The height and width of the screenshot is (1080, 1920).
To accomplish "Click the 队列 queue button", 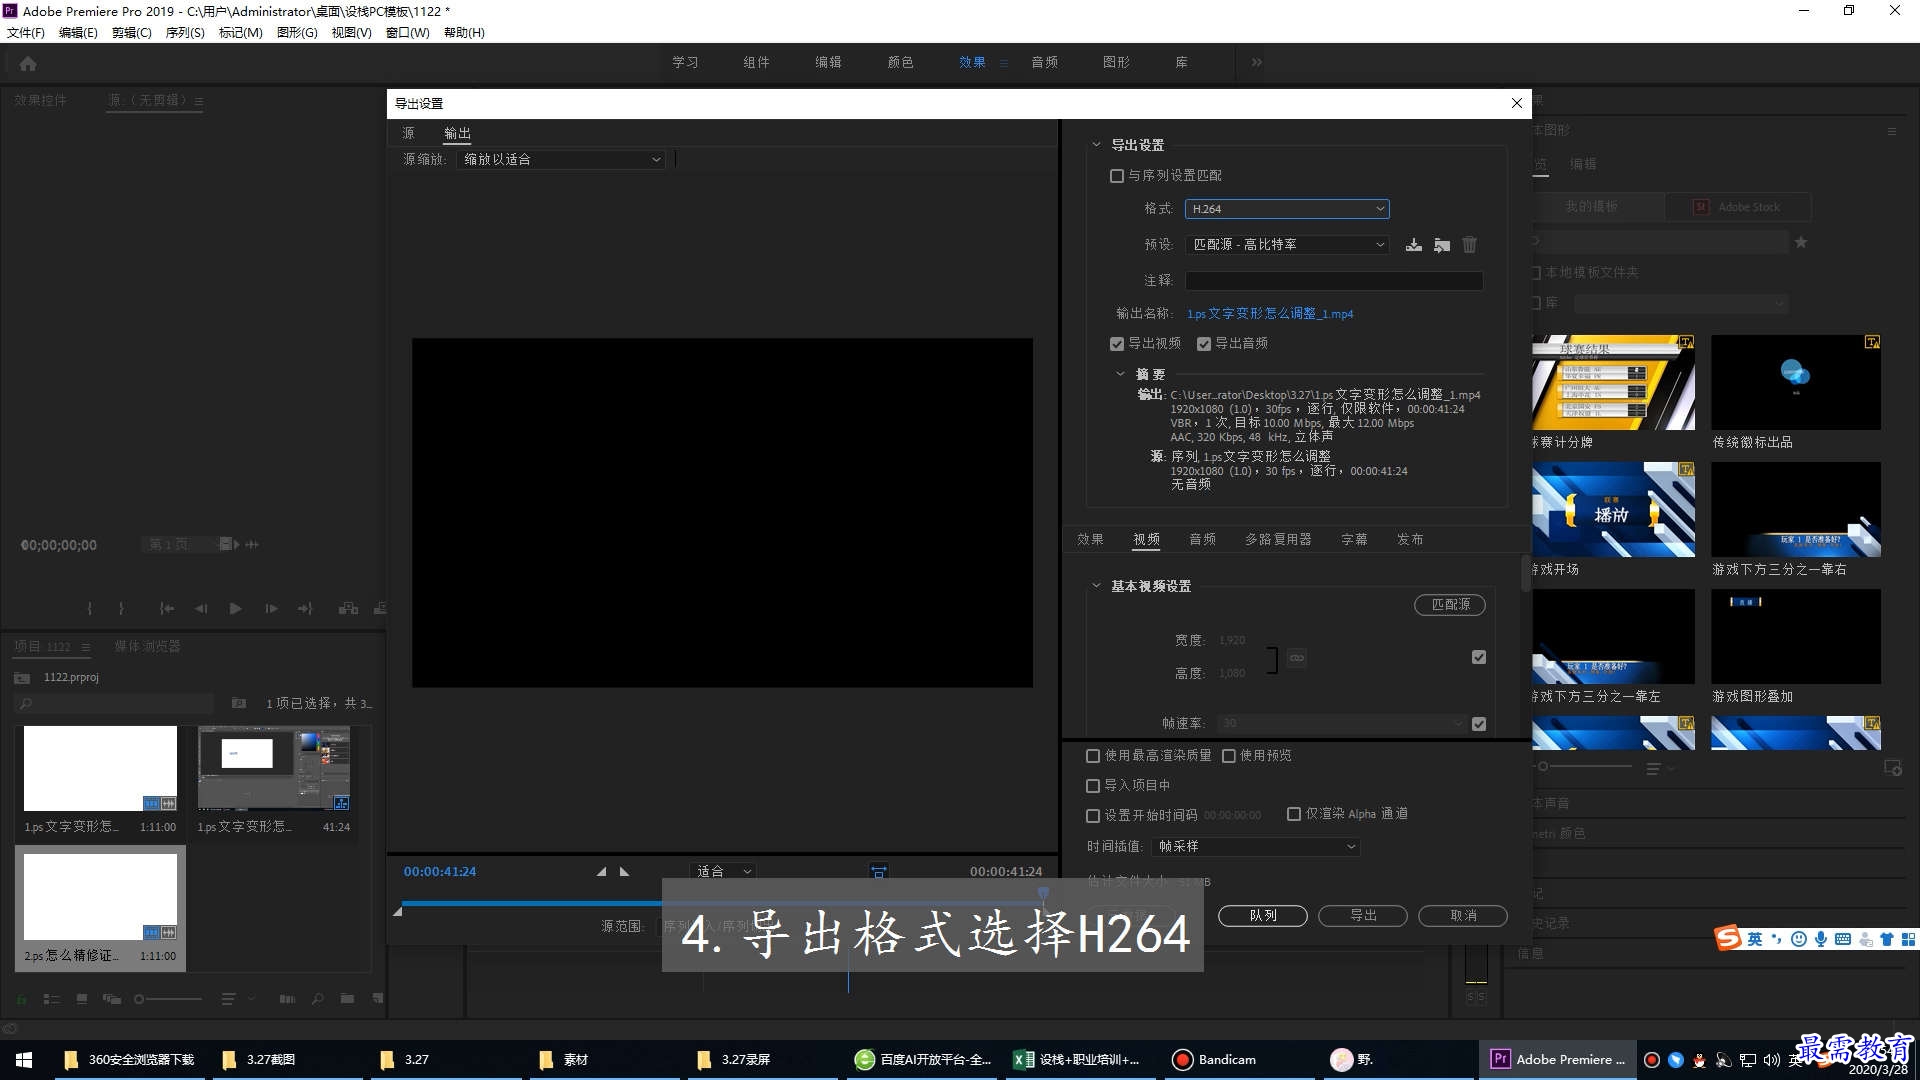I will [1263, 916].
